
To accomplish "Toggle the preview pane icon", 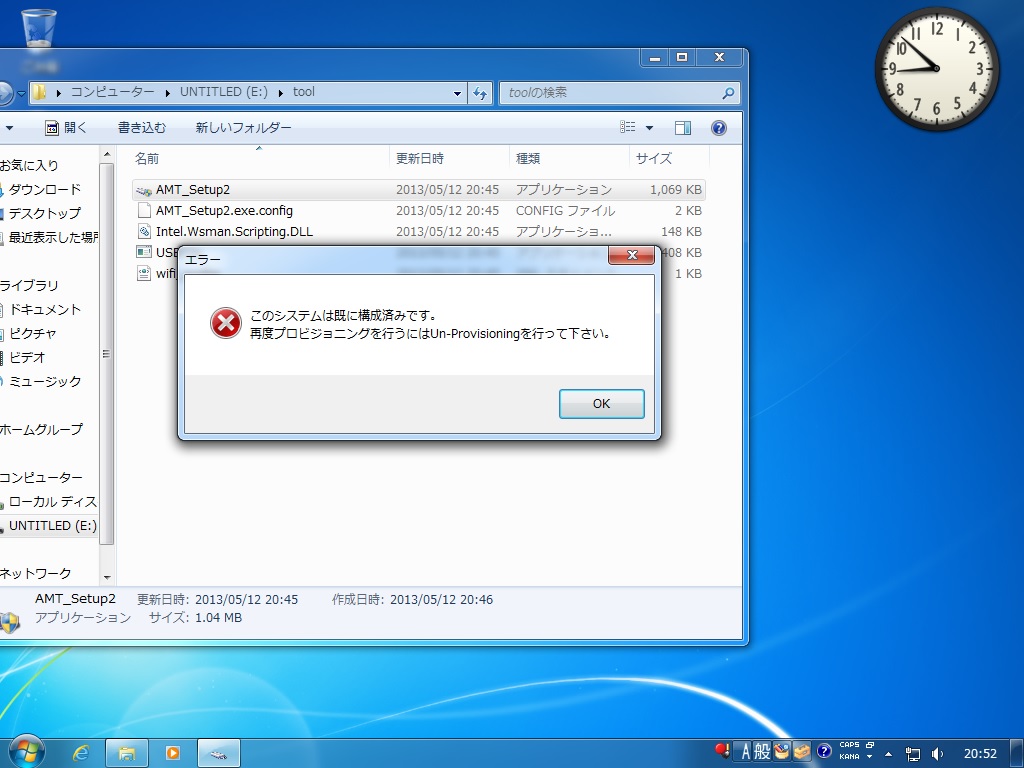I will [683, 128].
